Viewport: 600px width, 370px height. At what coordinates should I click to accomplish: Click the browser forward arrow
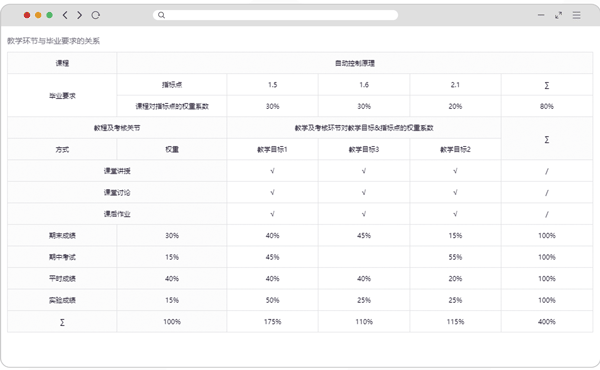(x=80, y=15)
